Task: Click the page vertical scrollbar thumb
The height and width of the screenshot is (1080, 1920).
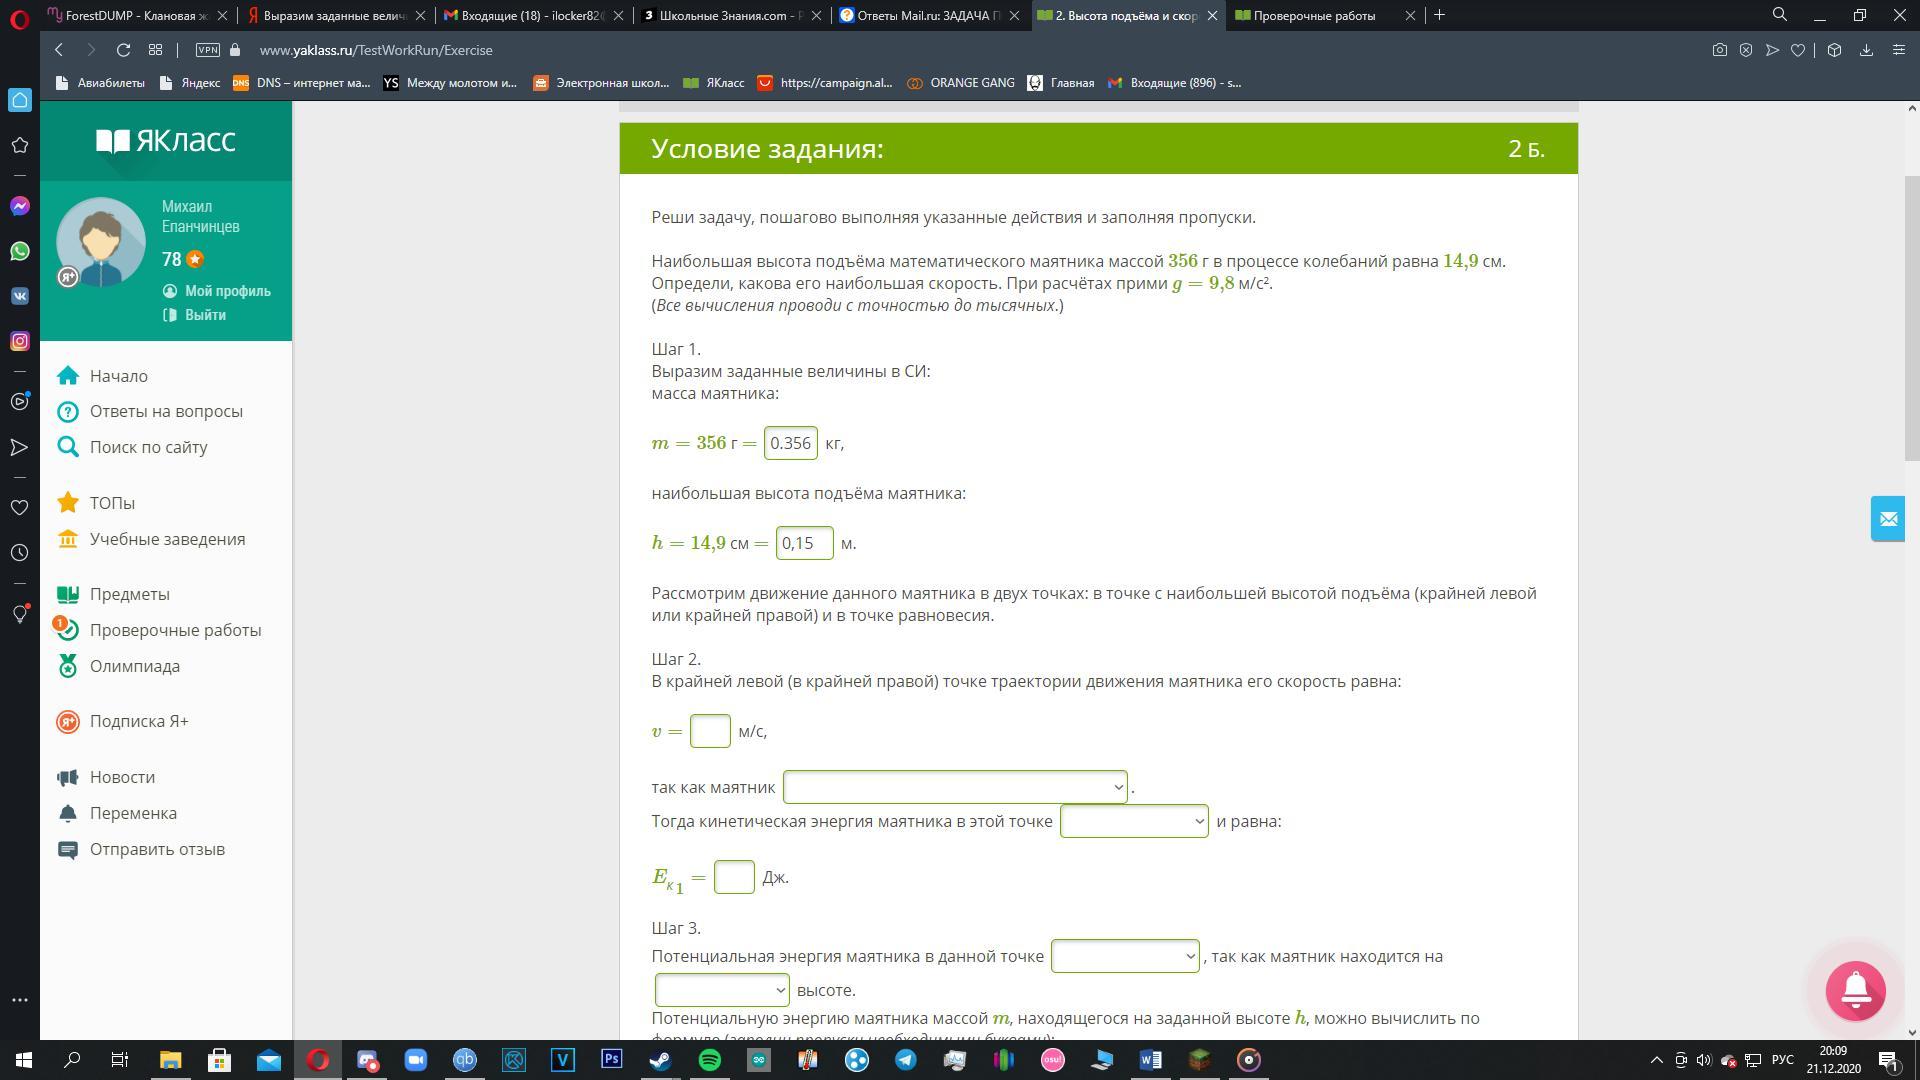Action: (1911, 317)
